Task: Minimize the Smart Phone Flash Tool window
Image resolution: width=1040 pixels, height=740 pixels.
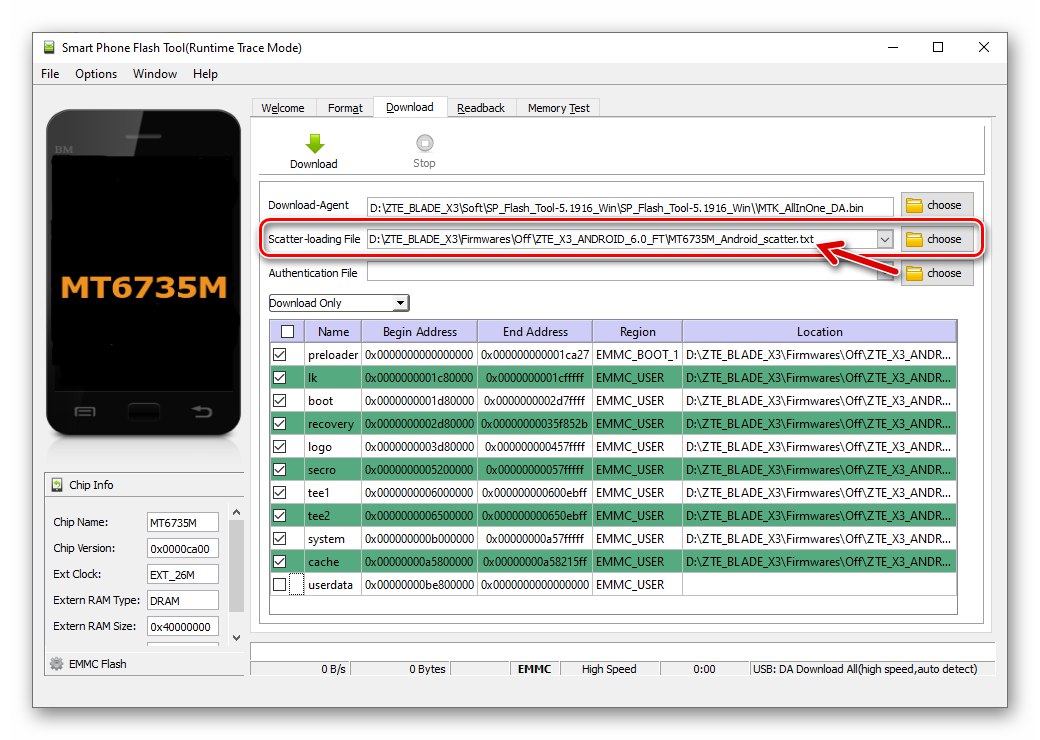Action: point(893,47)
